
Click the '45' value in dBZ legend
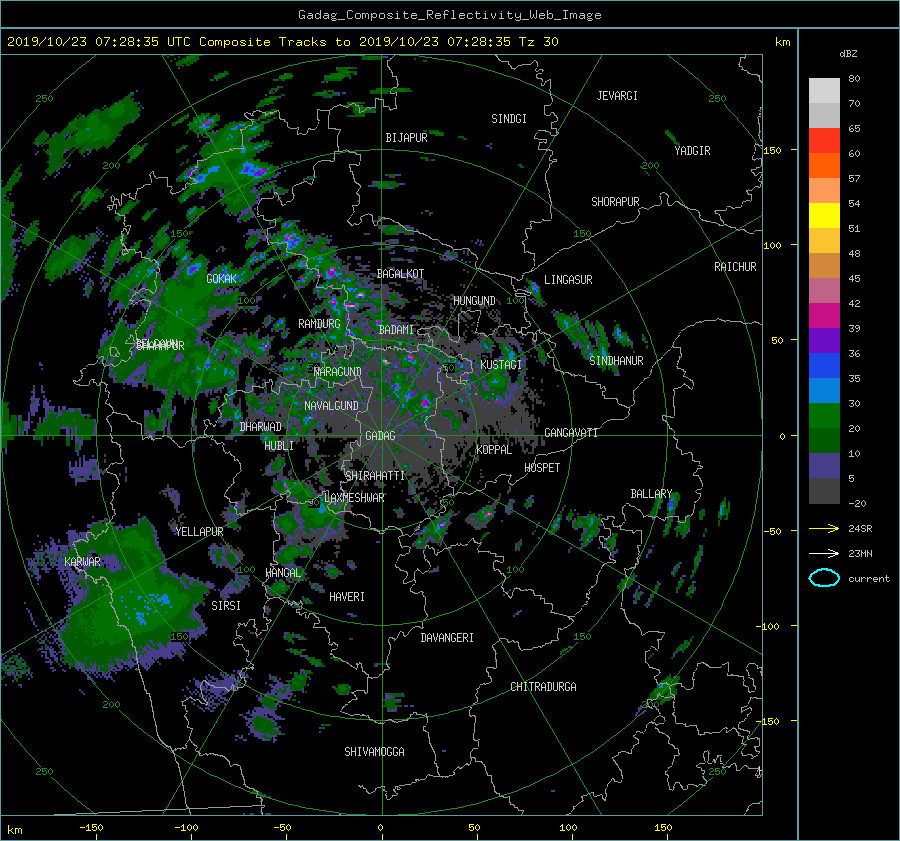pos(854,279)
